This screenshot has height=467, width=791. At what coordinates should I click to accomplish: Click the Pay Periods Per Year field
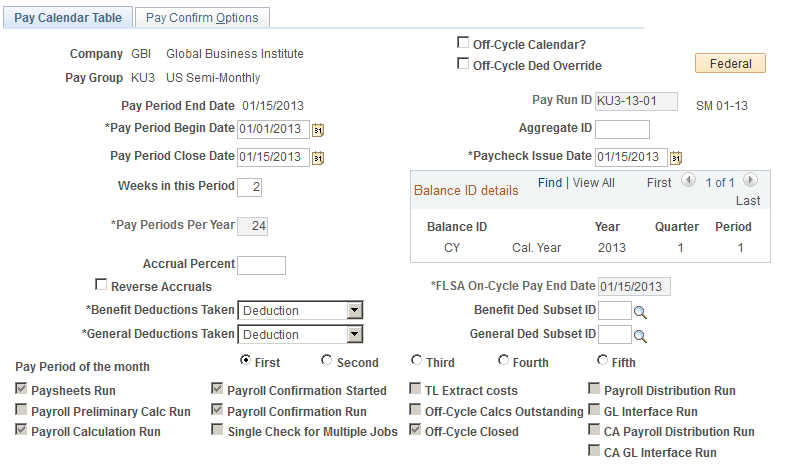(x=252, y=226)
